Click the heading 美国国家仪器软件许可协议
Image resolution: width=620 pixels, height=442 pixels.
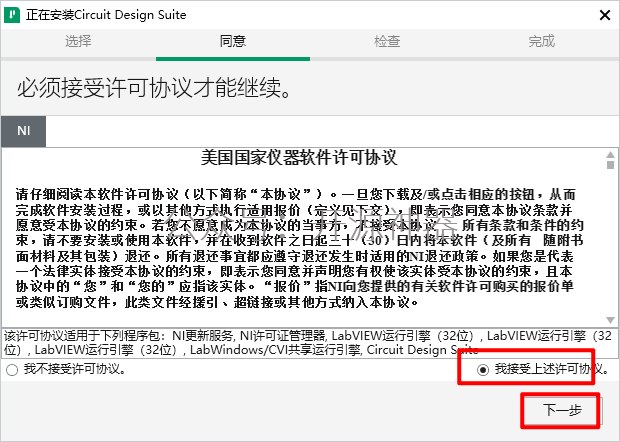click(299, 158)
